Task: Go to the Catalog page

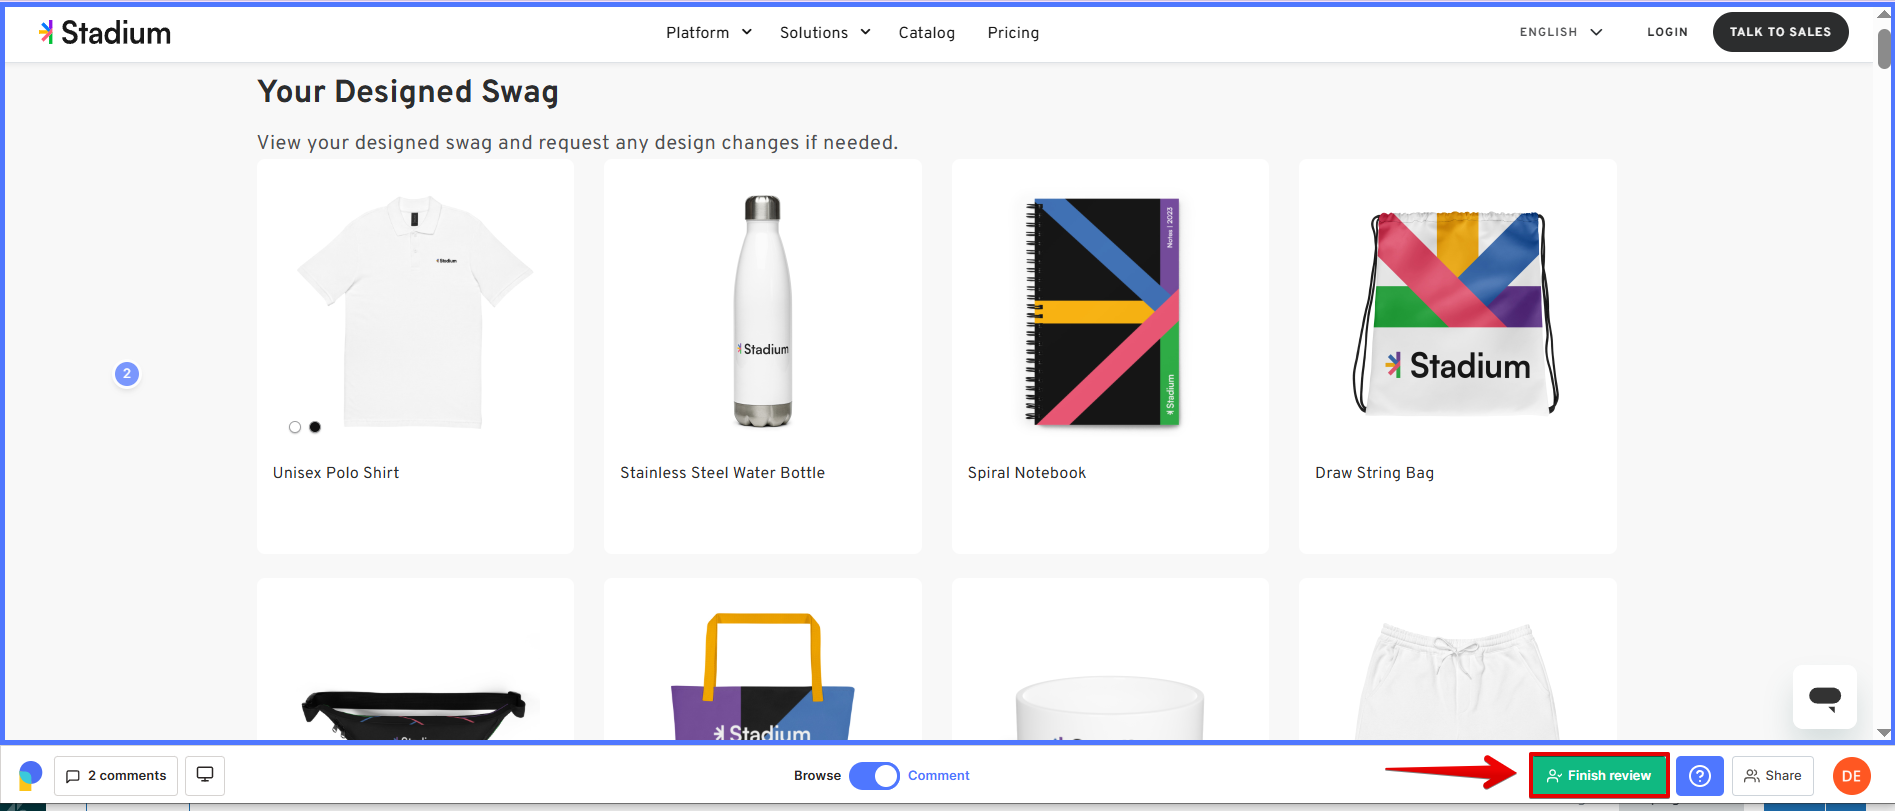Action: 927,33
